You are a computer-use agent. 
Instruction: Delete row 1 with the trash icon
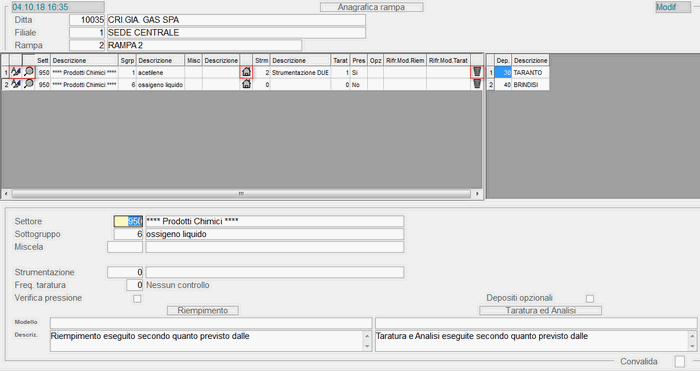[x=477, y=72]
